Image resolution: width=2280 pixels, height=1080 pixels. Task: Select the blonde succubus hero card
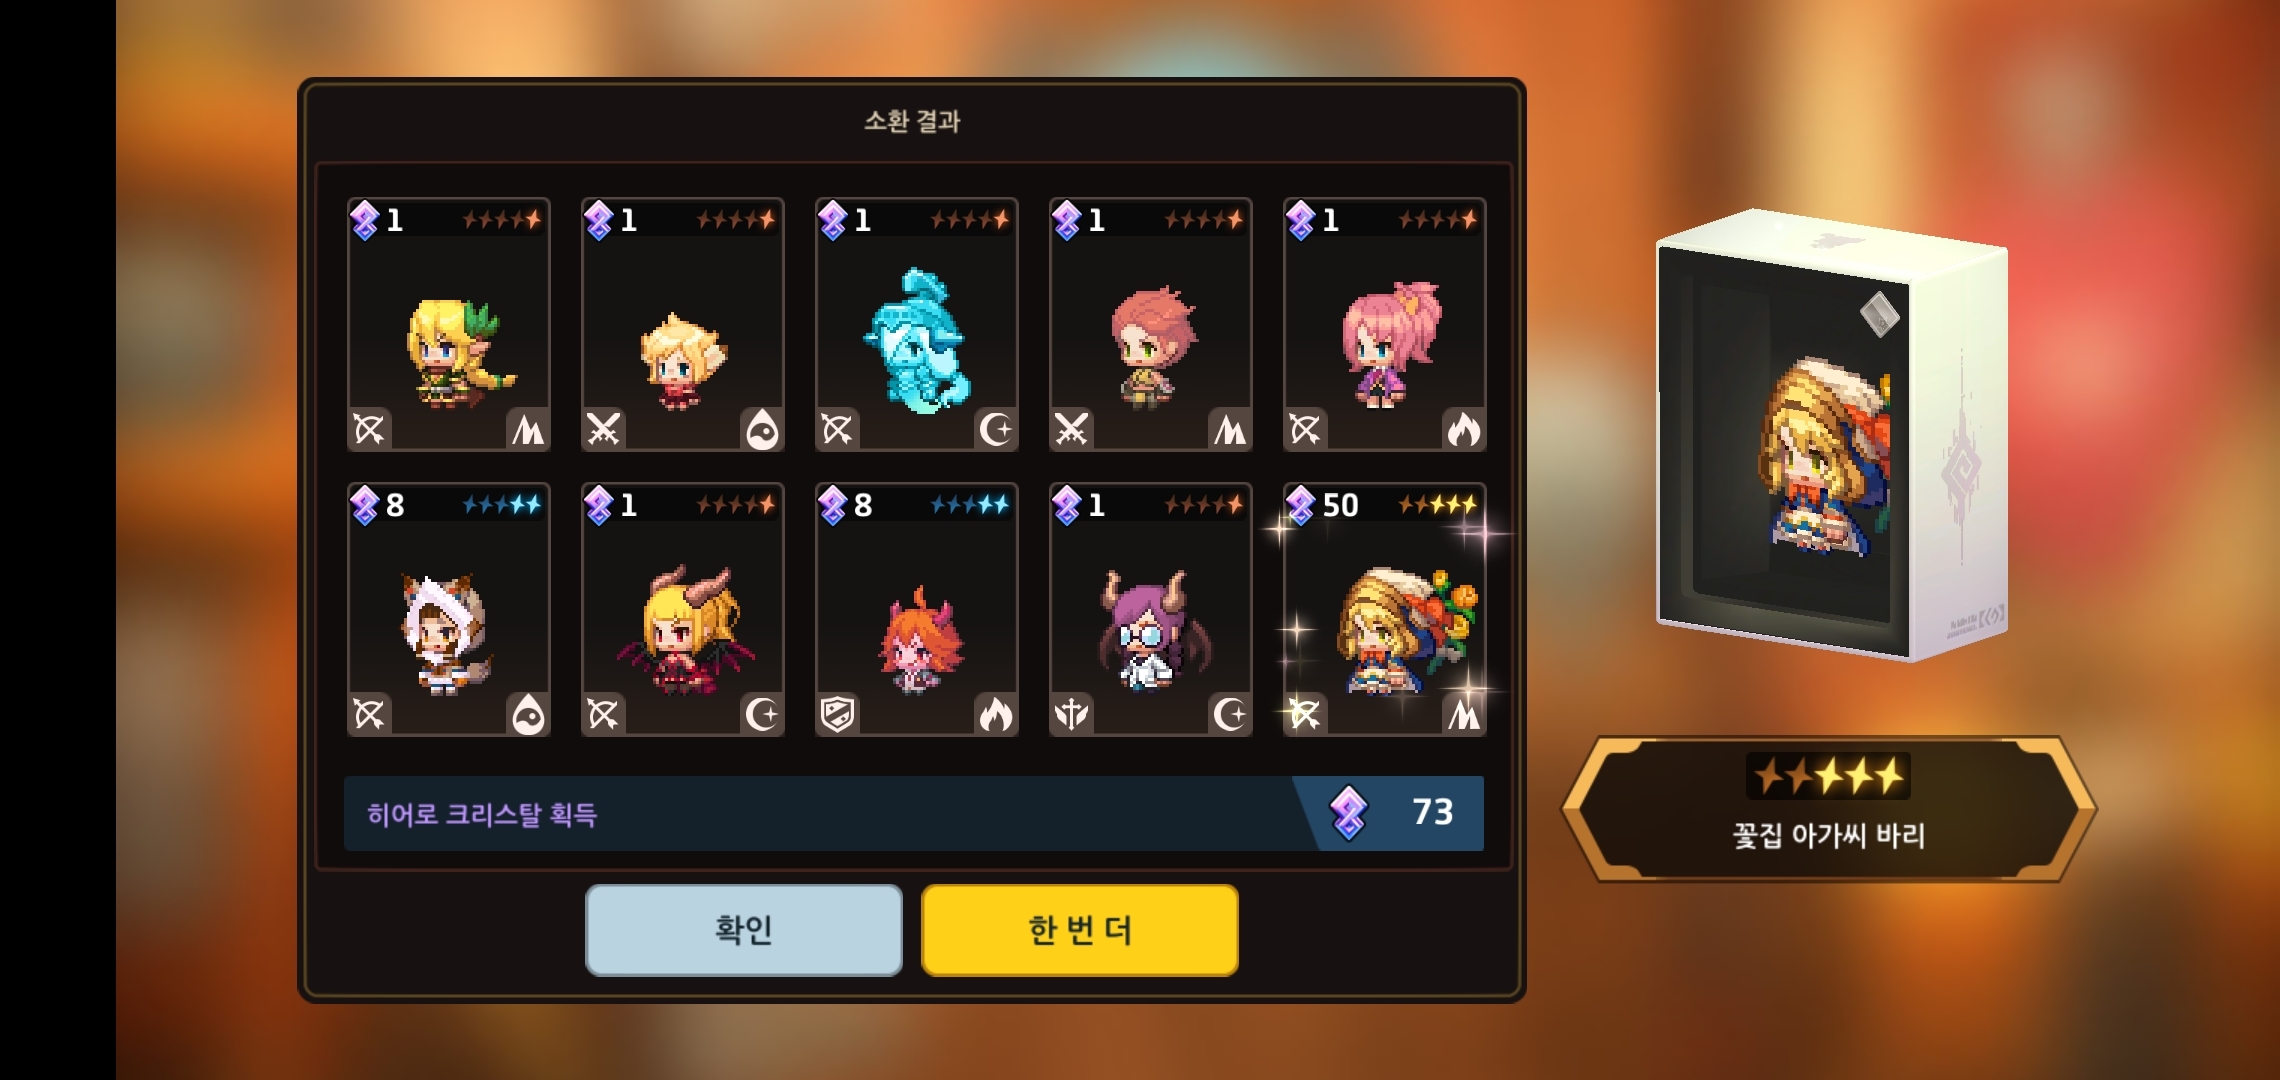[x=683, y=610]
